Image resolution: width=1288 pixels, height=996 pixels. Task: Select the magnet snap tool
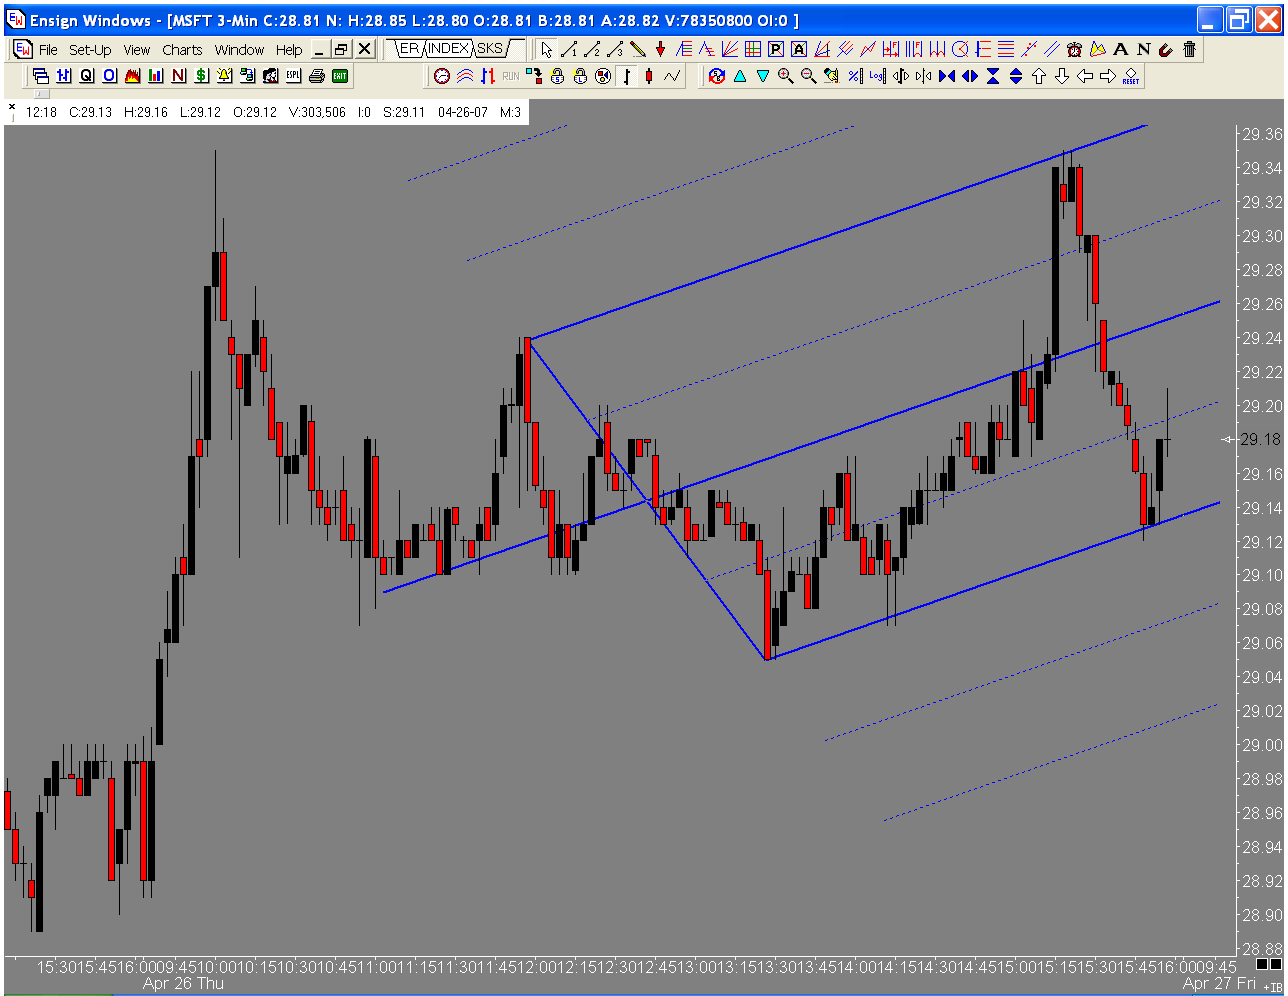(1166, 49)
